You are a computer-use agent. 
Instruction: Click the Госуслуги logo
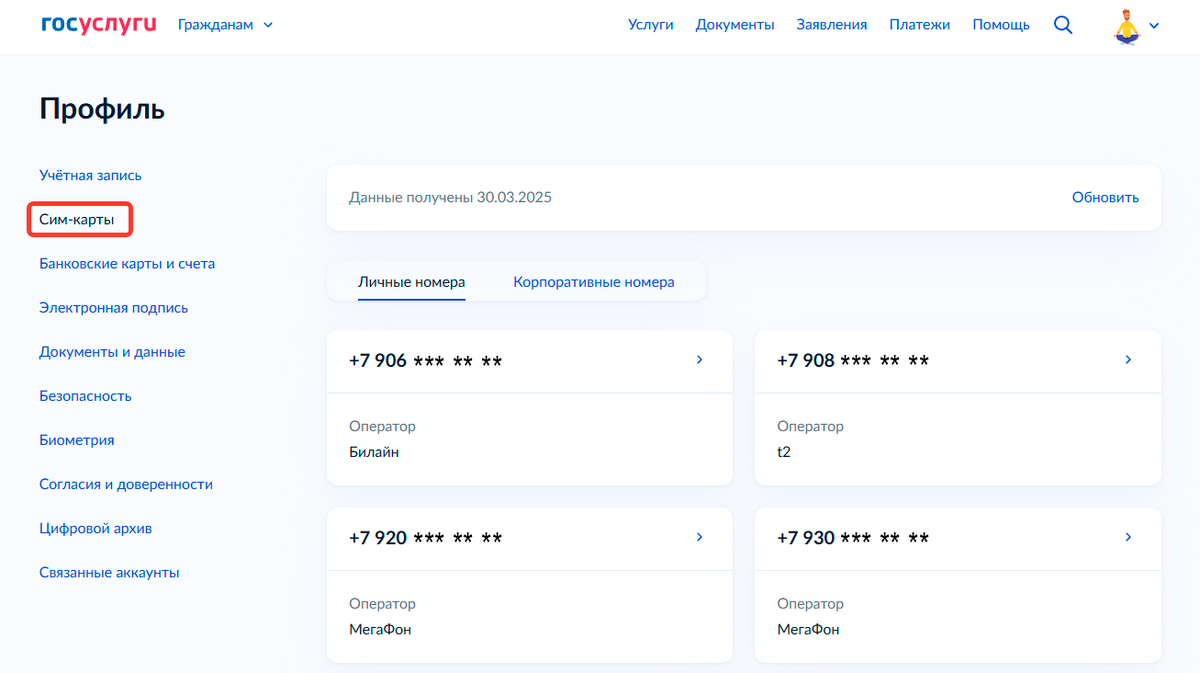pos(97,24)
